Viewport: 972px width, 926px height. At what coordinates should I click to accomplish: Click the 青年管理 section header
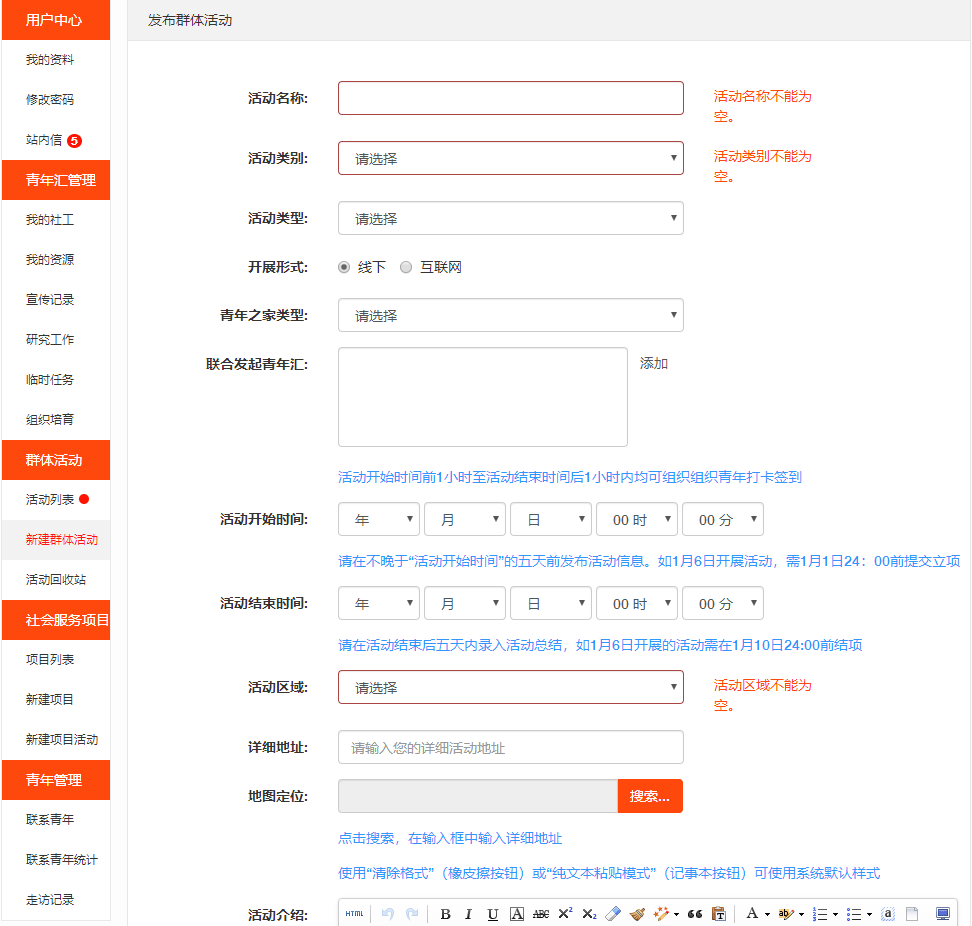(56, 780)
